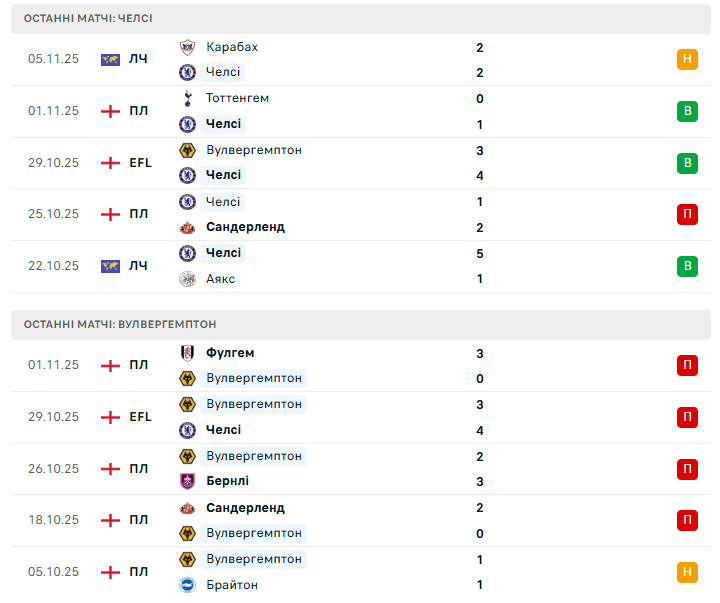Open the 22.10.25 Челсі vs Аякс match row
720x603 pixels.
tap(360, 266)
